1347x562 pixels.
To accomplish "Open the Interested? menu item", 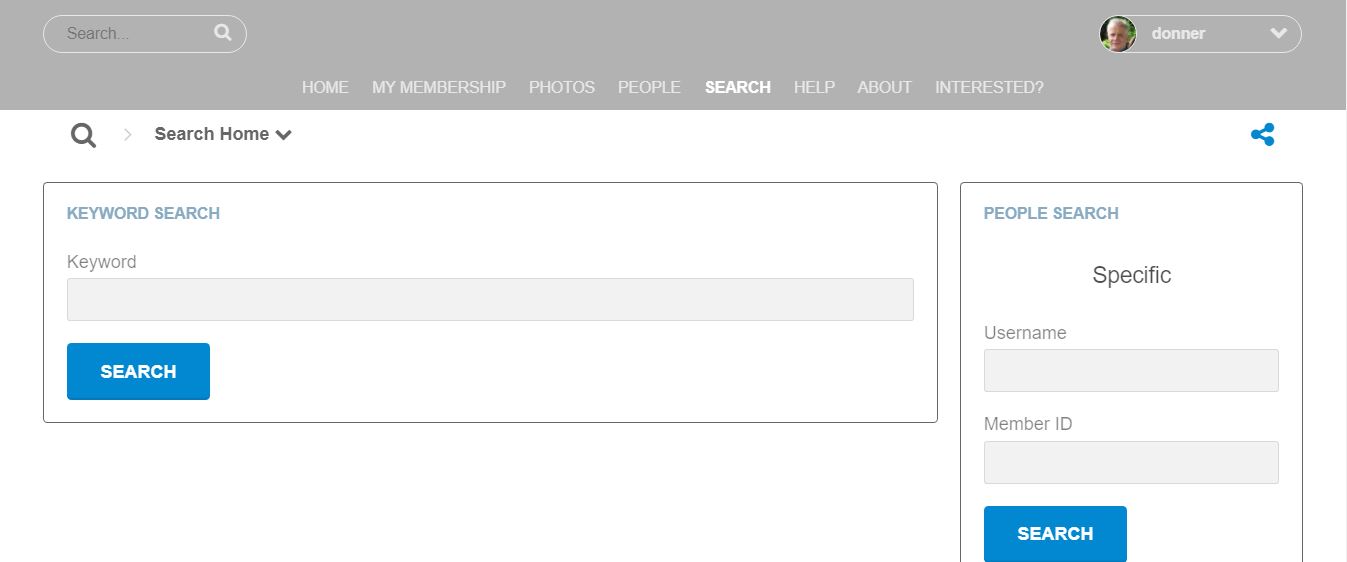I will (x=989, y=87).
